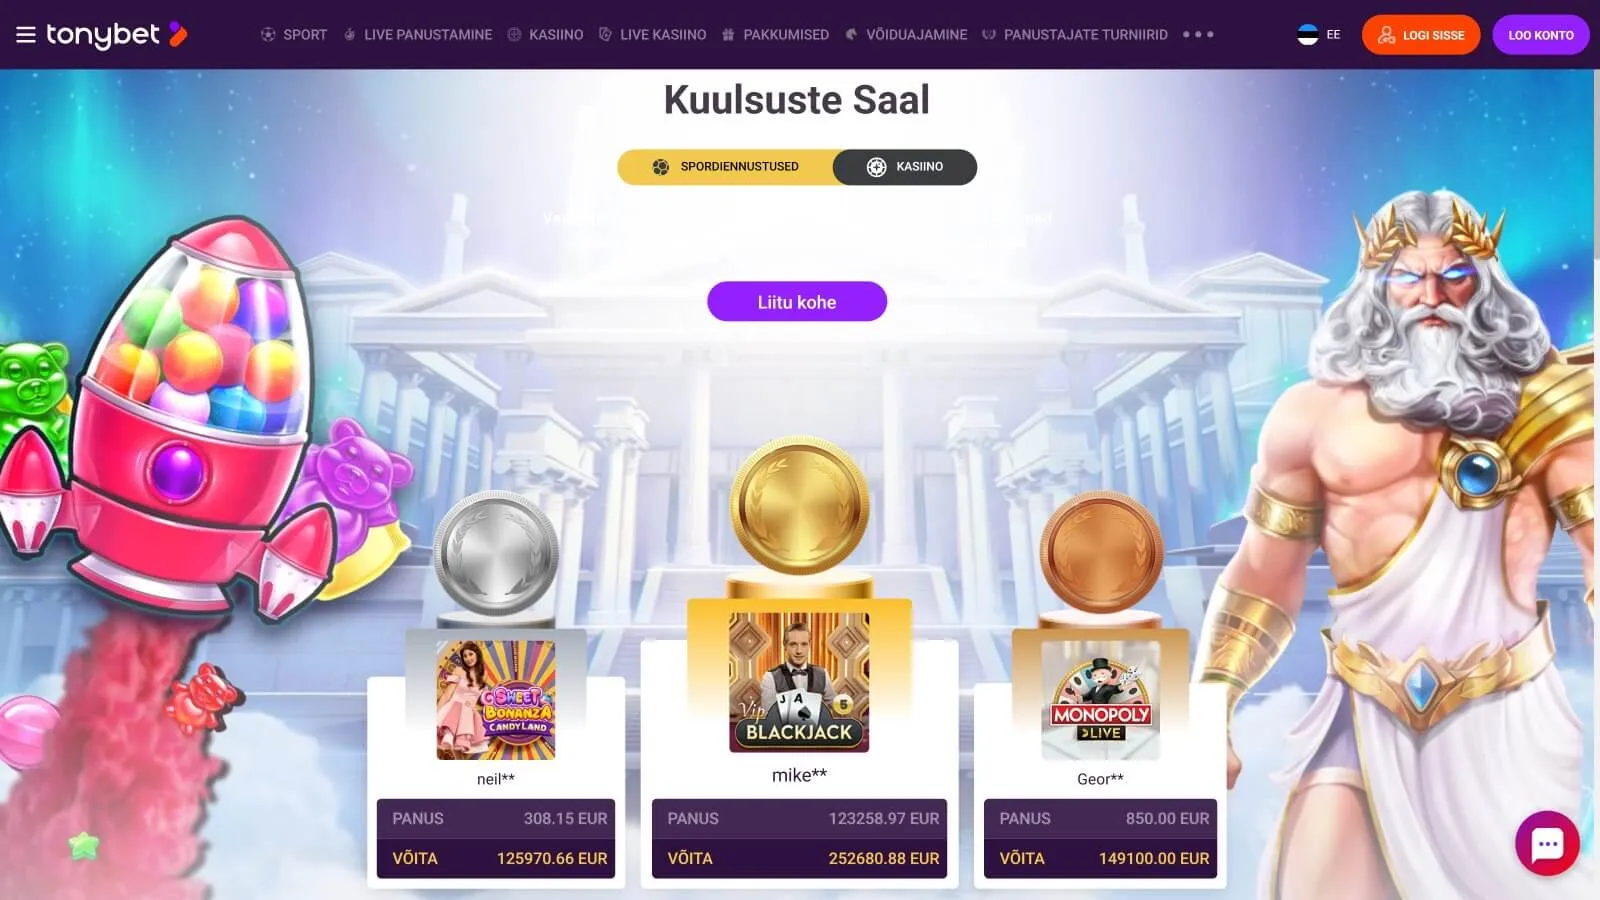This screenshot has height=900, width=1600.
Task: Expand the EE language selector
Action: (1319, 35)
